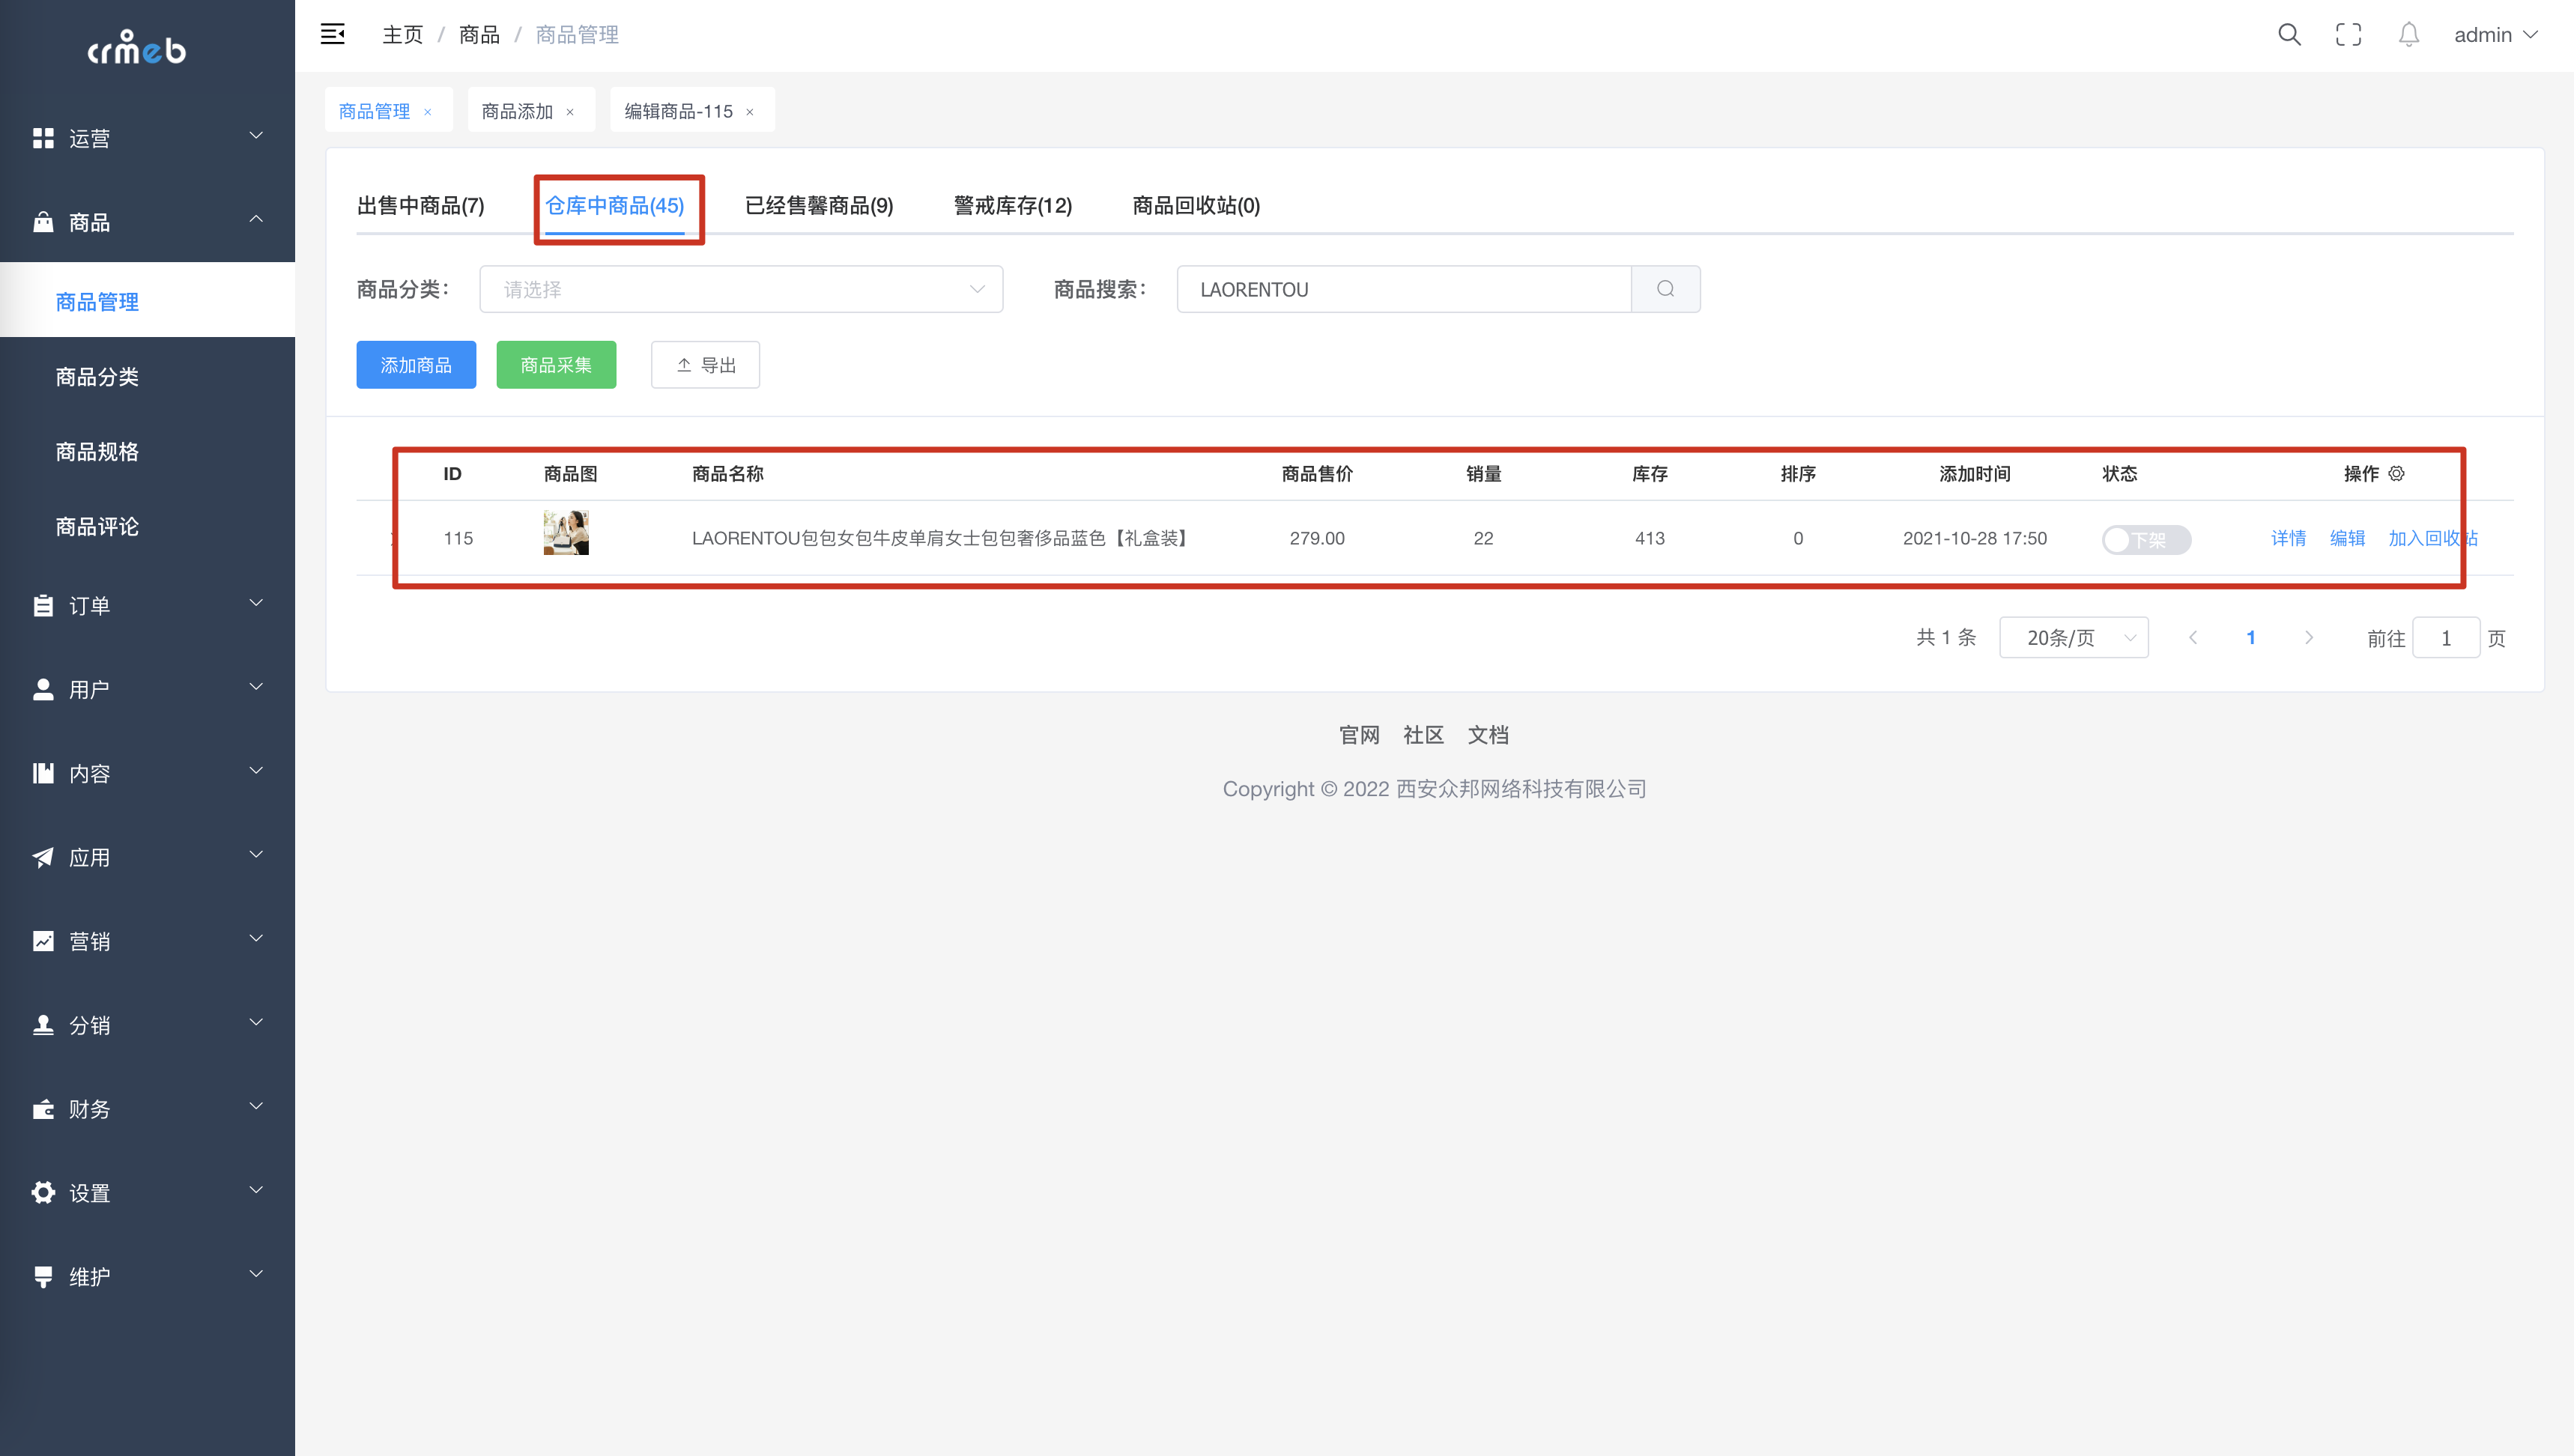Switch to 出售中商品(7) tab
Screen dimensions: 2574x1456
[x=420, y=205]
